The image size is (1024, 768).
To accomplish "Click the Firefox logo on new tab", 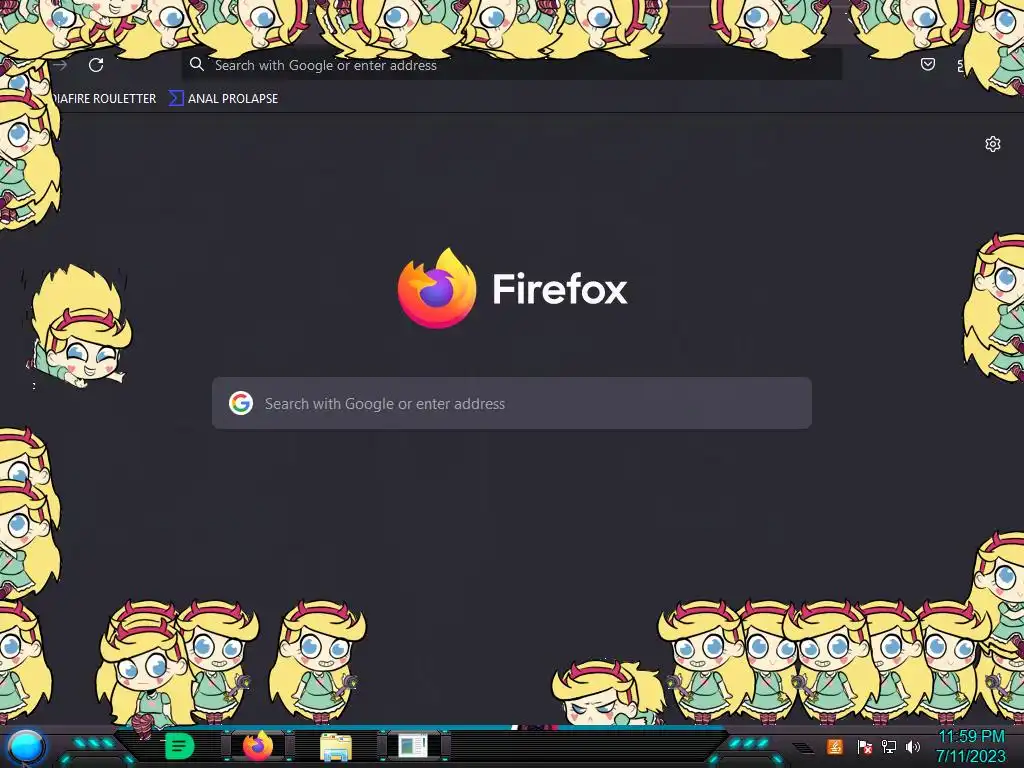I will coord(437,288).
